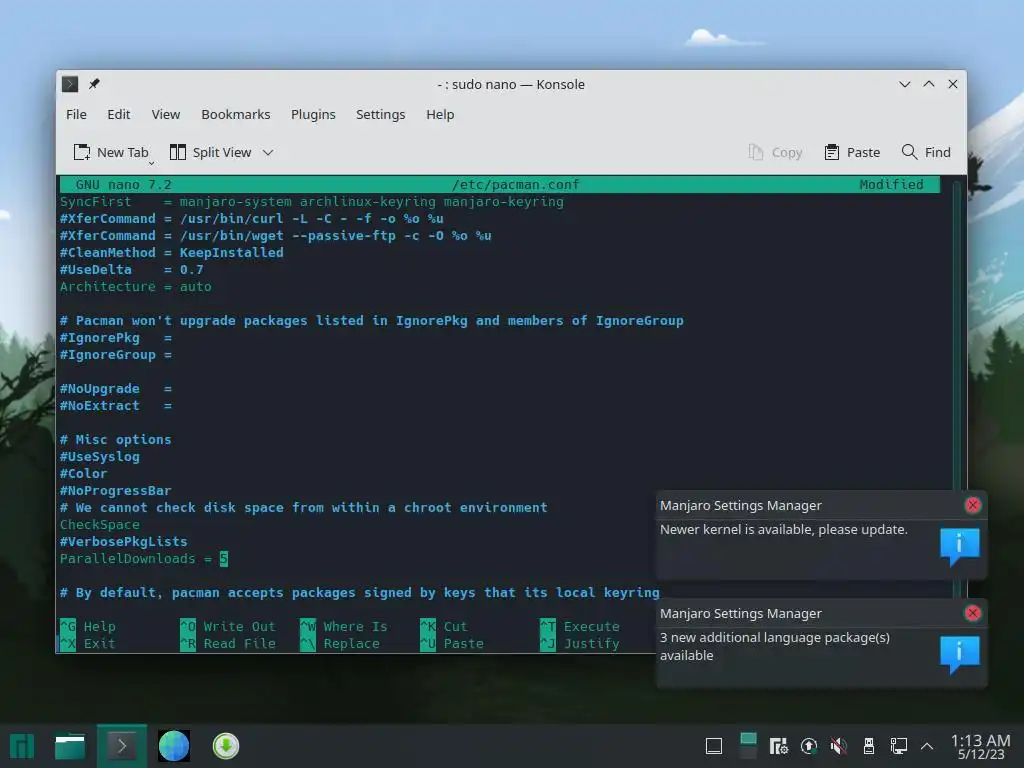Click the muted volume tray icon
1024x768 pixels.
(839, 746)
